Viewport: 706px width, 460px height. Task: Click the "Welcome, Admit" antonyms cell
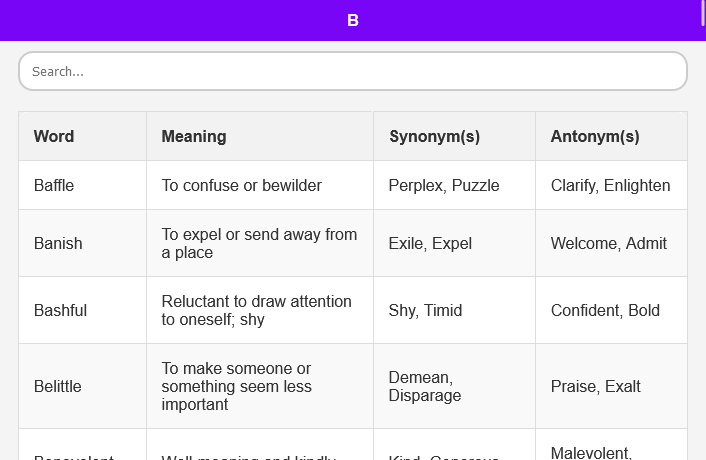pos(608,243)
